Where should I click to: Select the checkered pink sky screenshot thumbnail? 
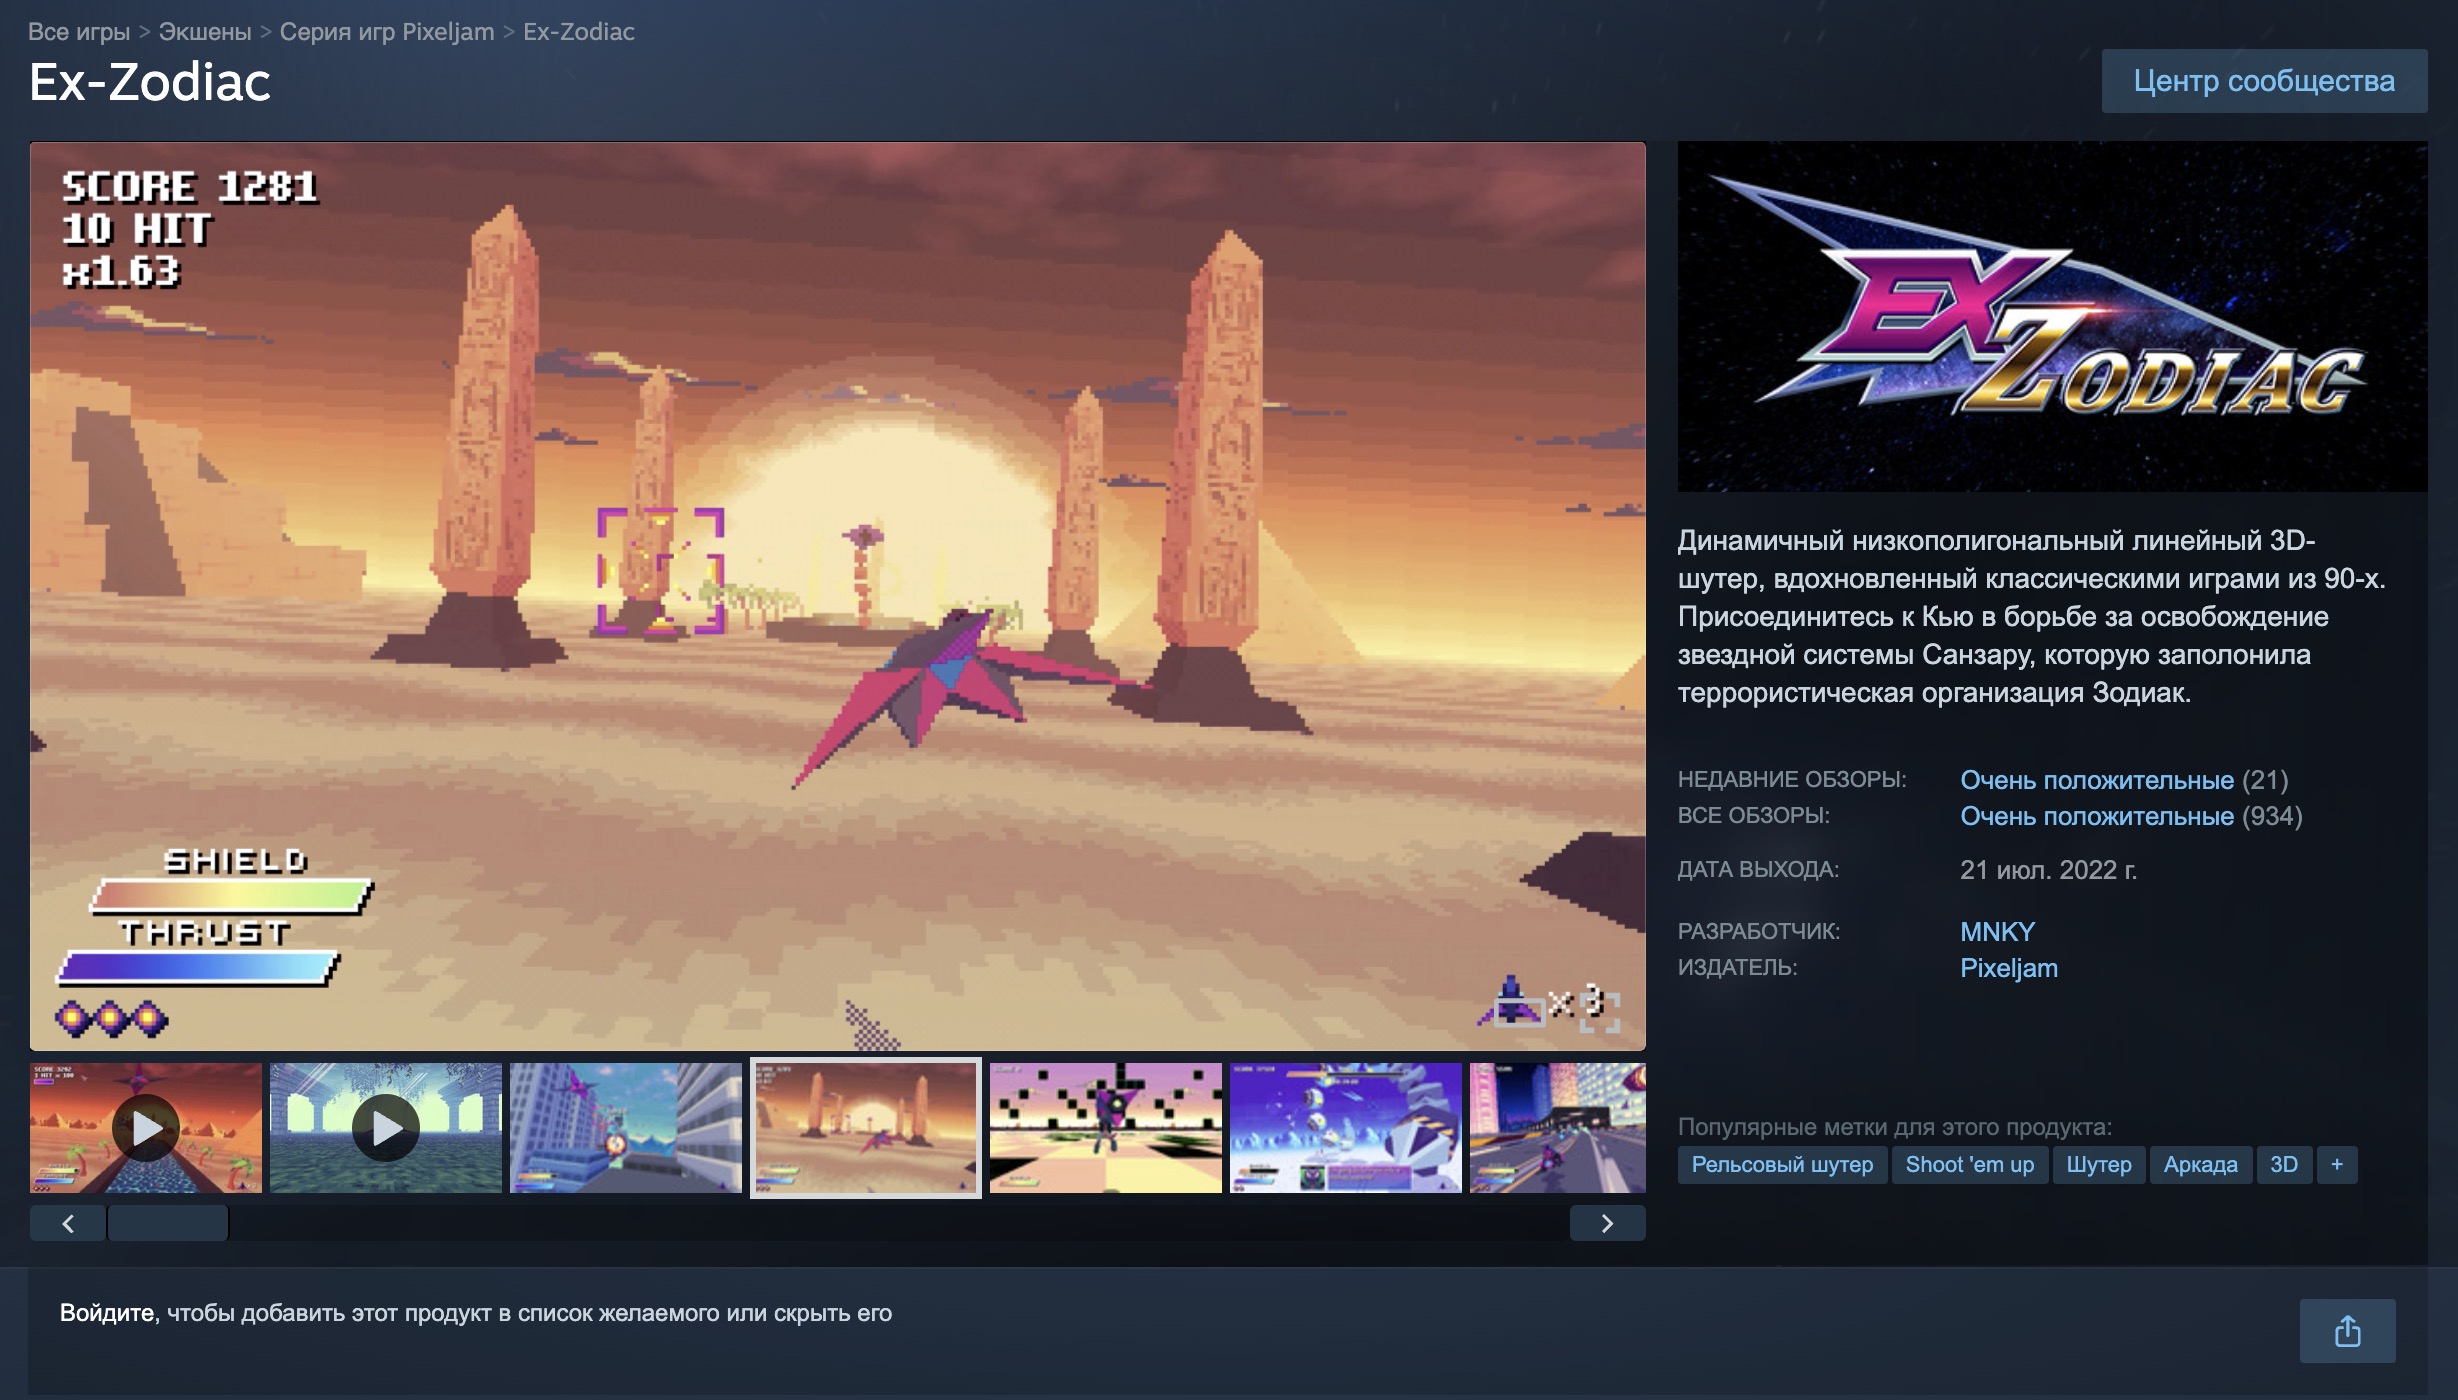click(1106, 1128)
